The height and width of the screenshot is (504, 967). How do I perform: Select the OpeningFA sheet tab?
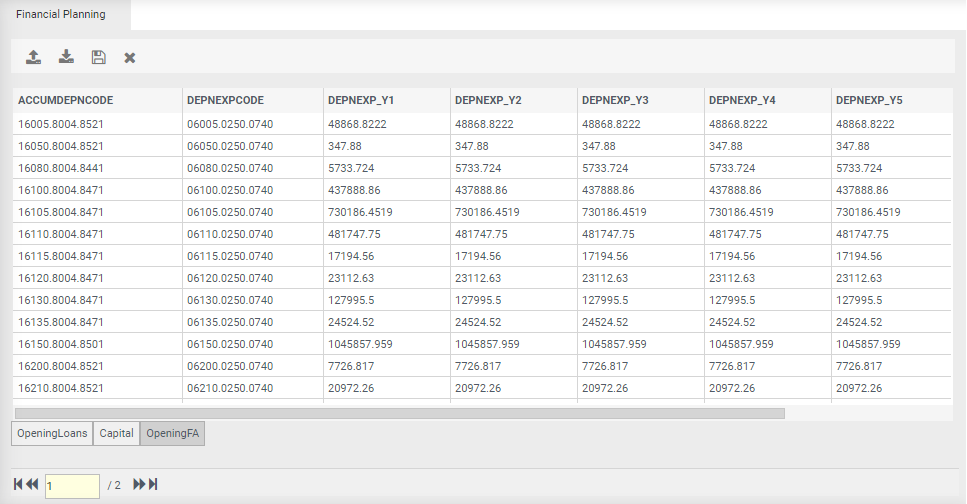[172, 433]
